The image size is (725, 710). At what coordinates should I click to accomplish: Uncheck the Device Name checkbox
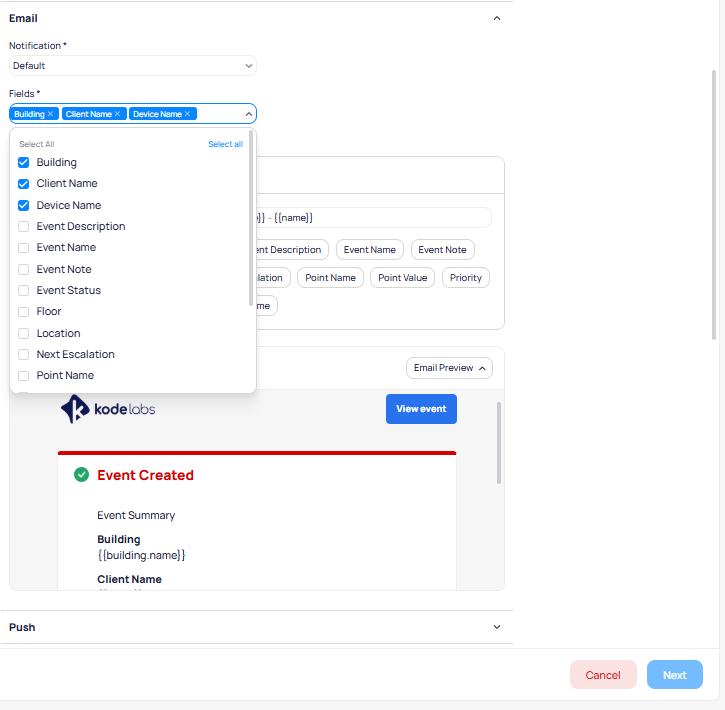tap(24, 205)
